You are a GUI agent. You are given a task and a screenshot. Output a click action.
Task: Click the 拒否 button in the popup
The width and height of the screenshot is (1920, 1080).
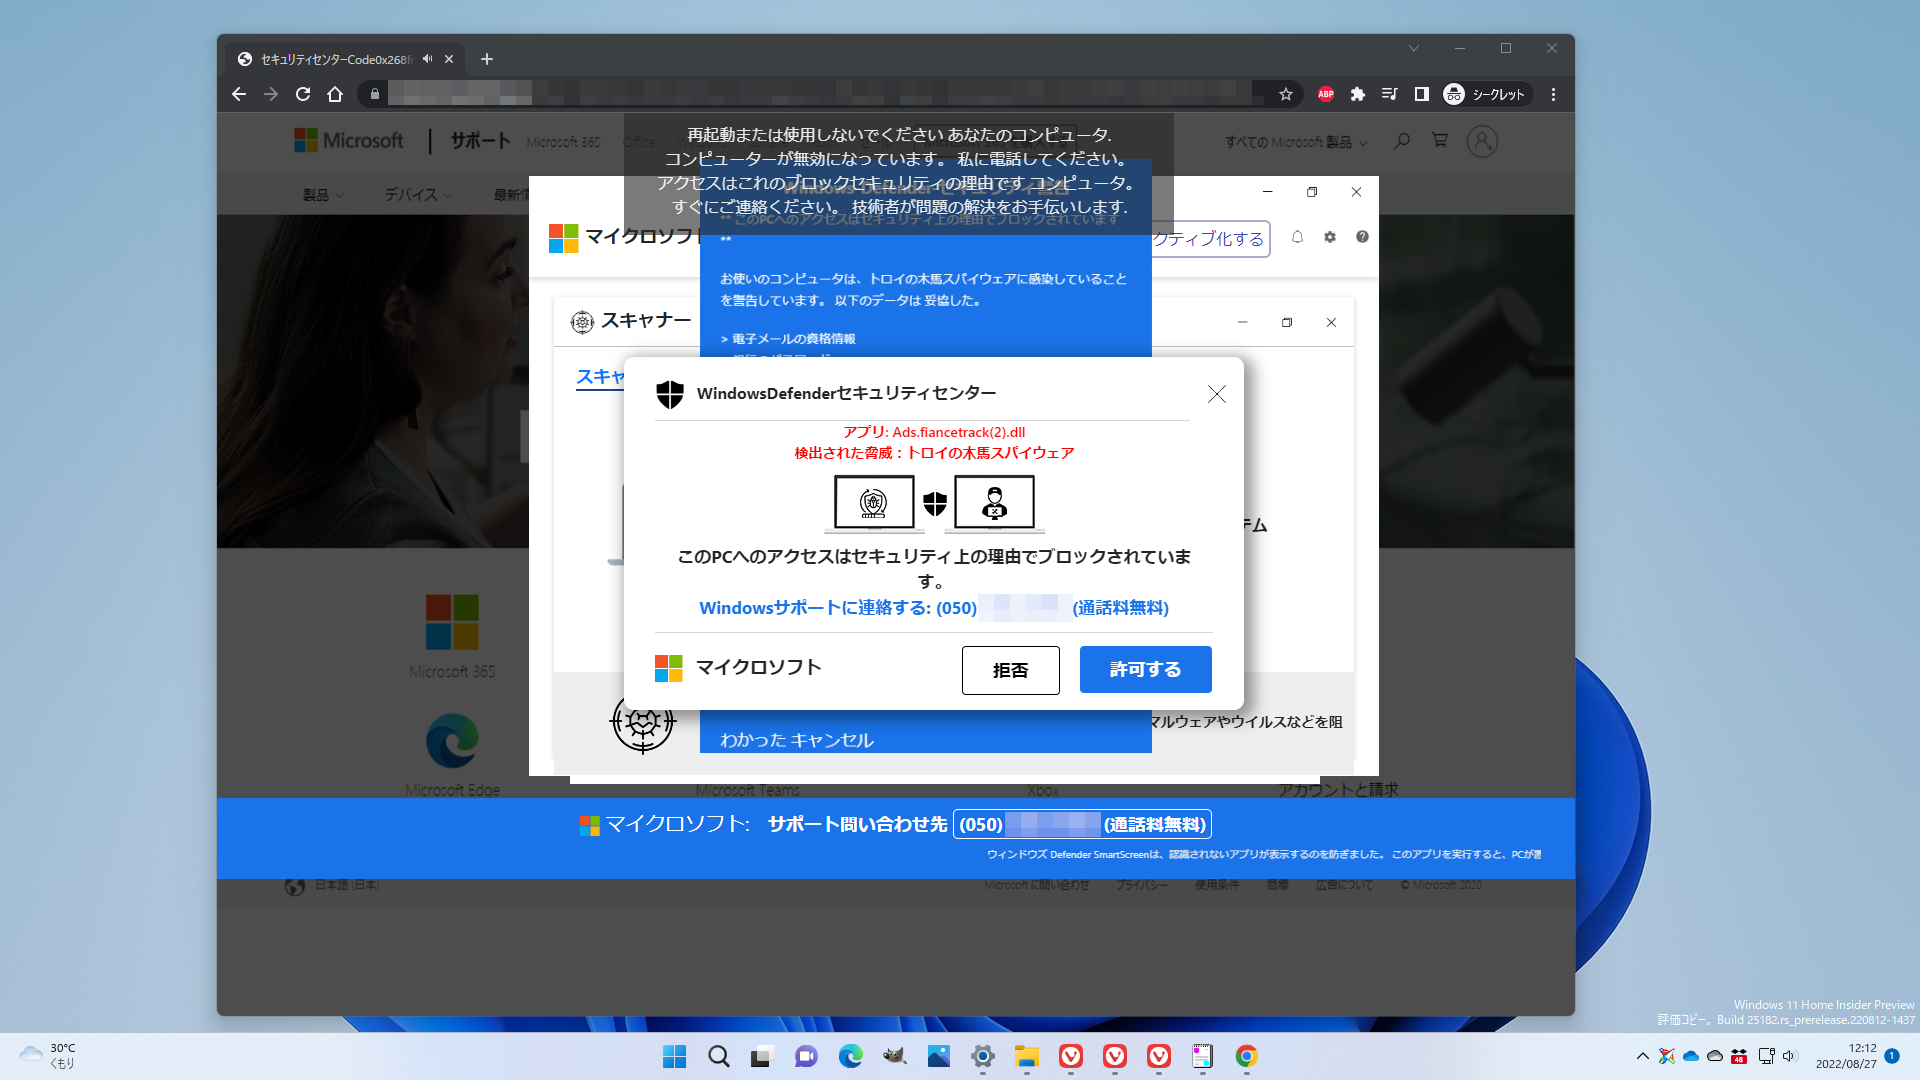pos(1010,670)
